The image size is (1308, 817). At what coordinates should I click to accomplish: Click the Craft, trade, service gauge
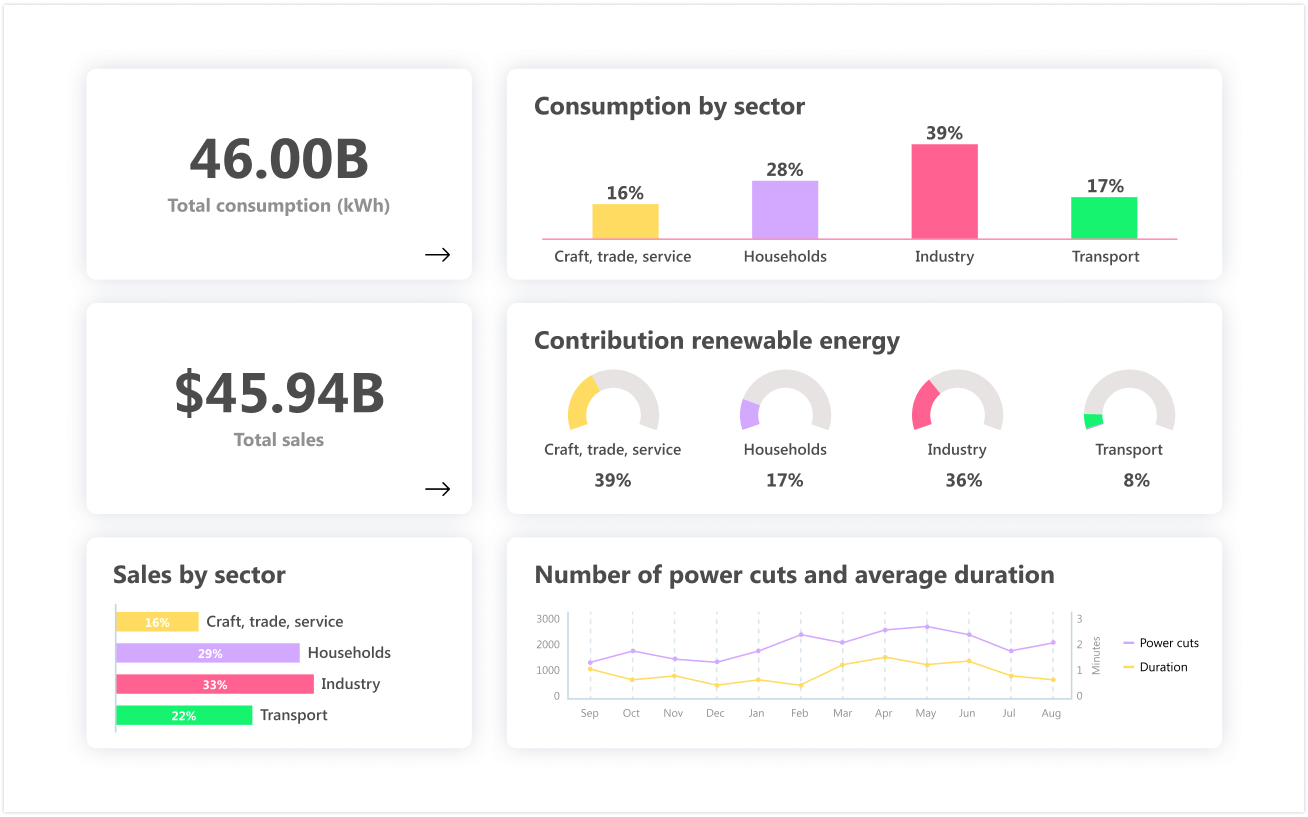(612, 402)
